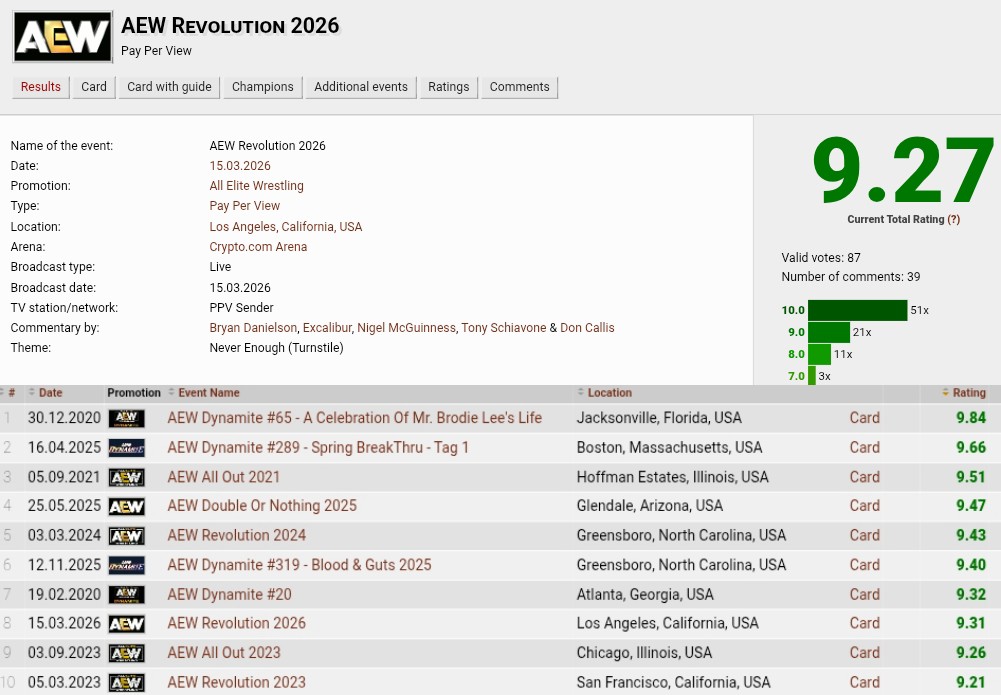Open All Elite Wrestling promotion link
The width and height of the screenshot is (1001, 695).
(x=257, y=186)
